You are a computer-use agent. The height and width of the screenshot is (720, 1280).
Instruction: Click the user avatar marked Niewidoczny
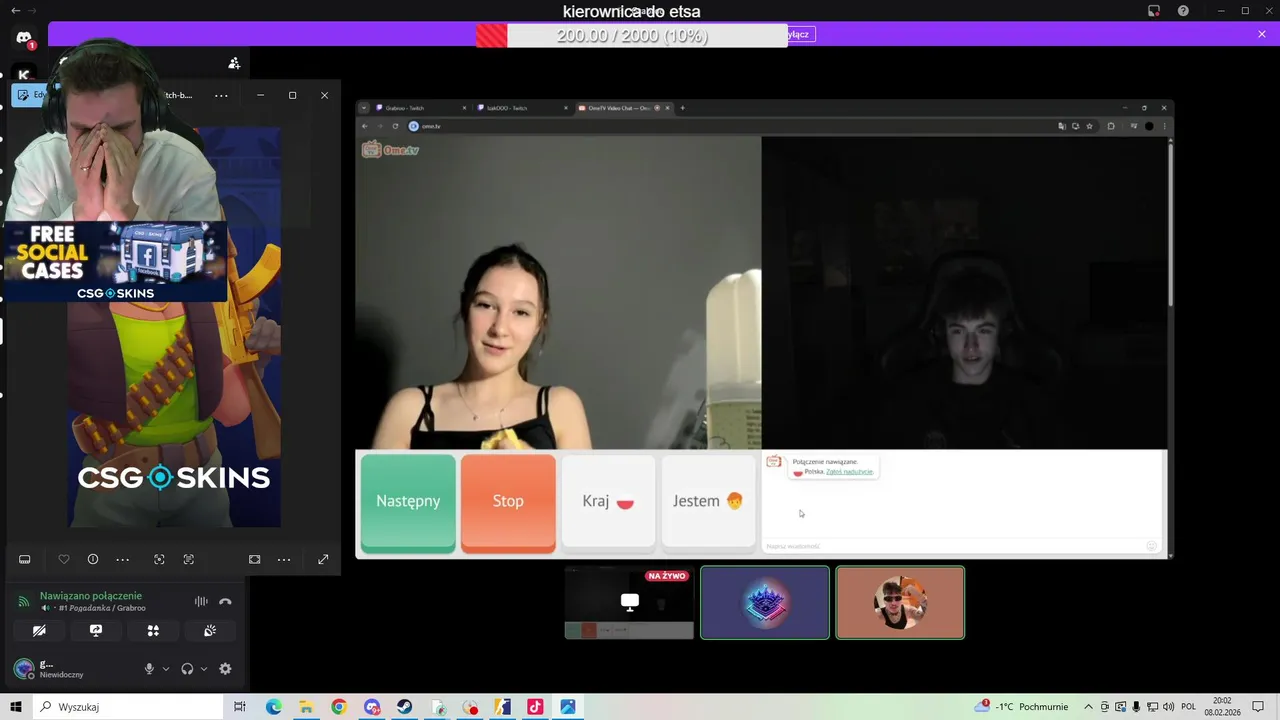pyautogui.click(x=23, y=669)
